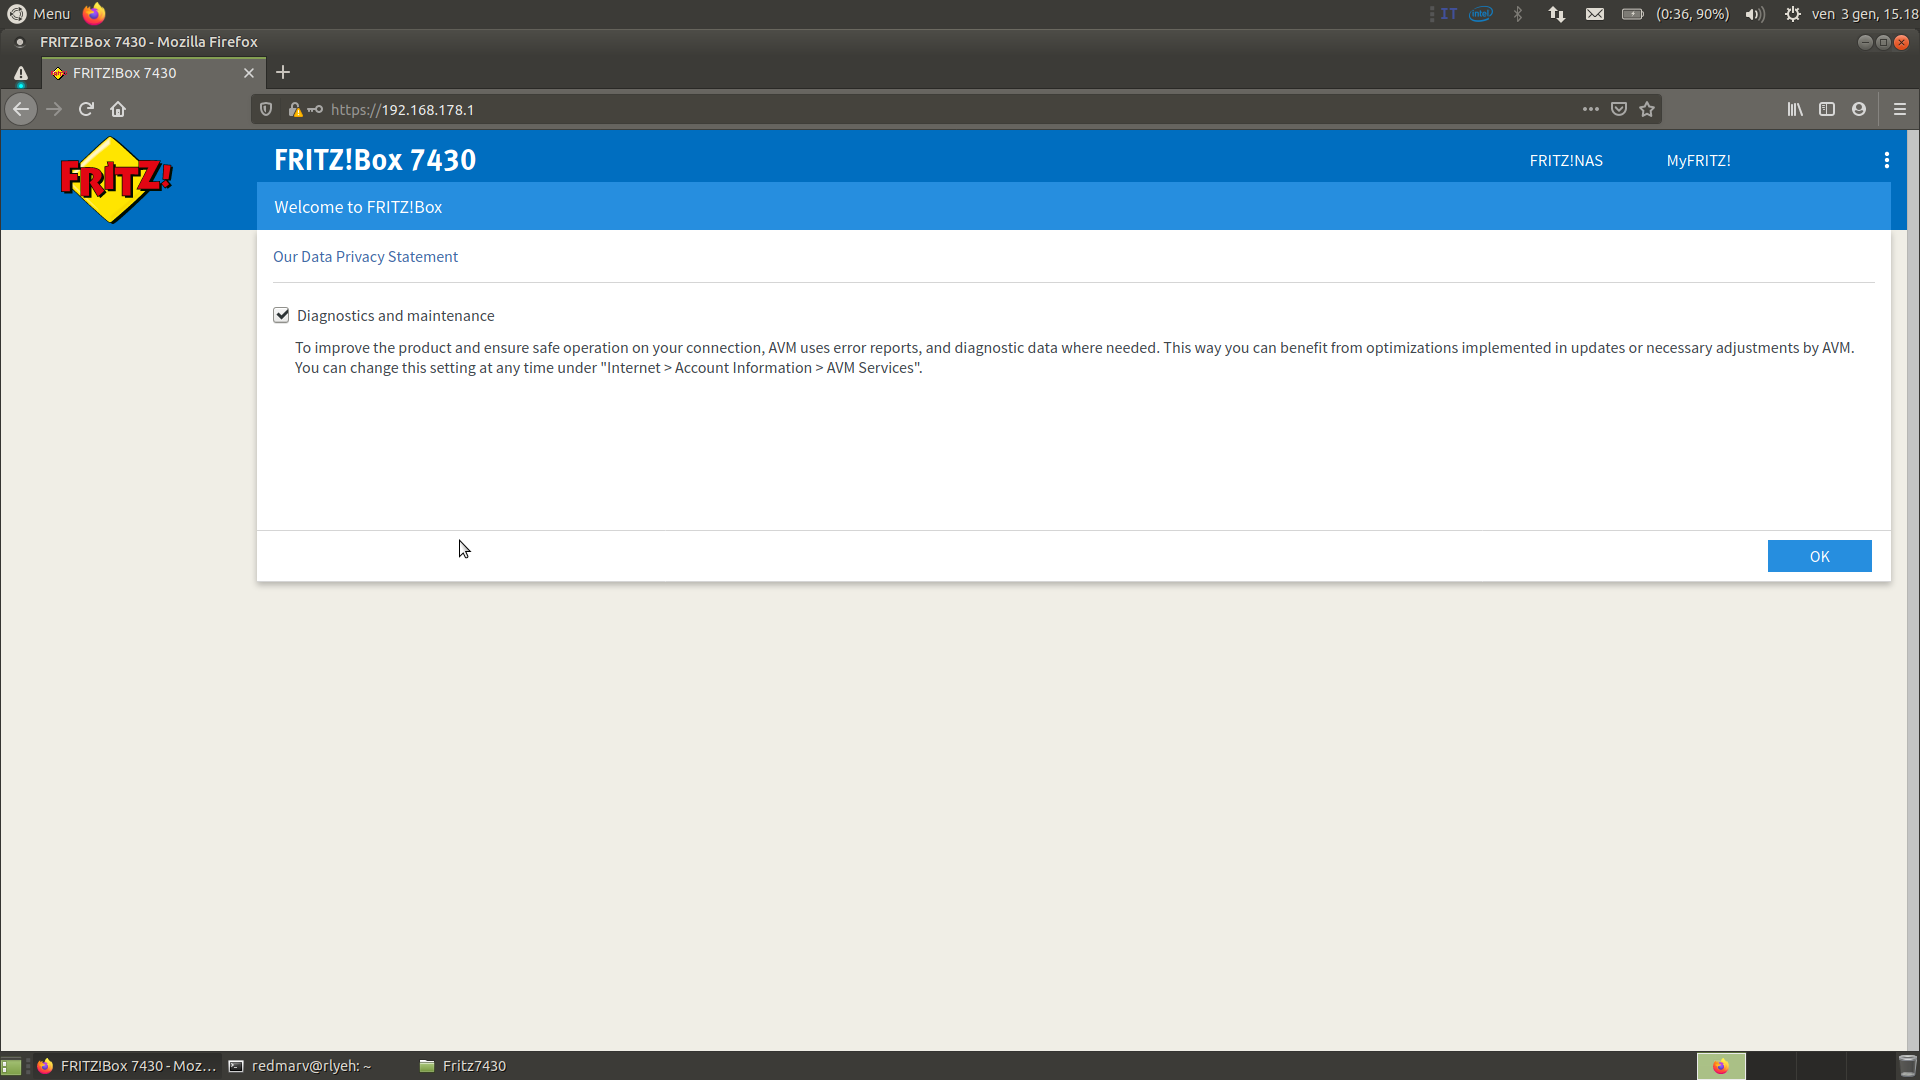Save page to Pocket

point(1619,109)
